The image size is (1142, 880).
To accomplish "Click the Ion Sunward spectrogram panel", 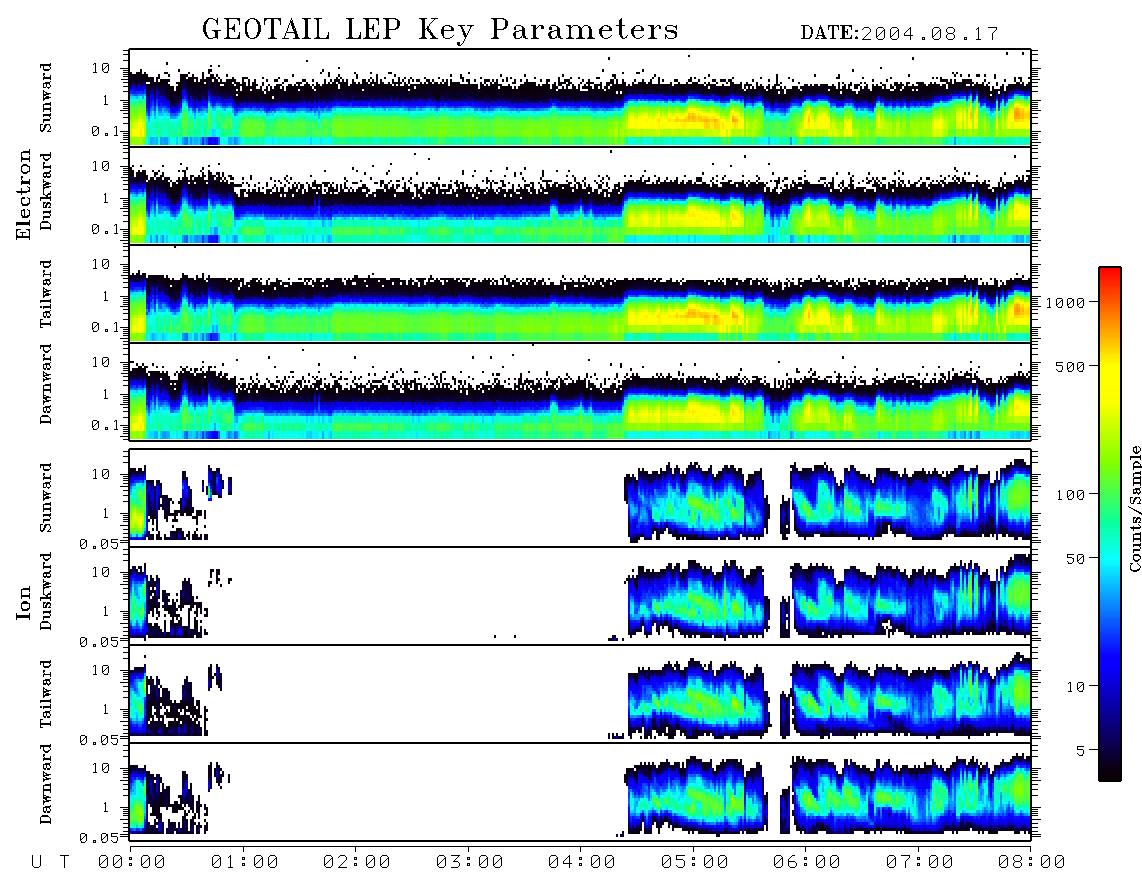I will [580, 498].
